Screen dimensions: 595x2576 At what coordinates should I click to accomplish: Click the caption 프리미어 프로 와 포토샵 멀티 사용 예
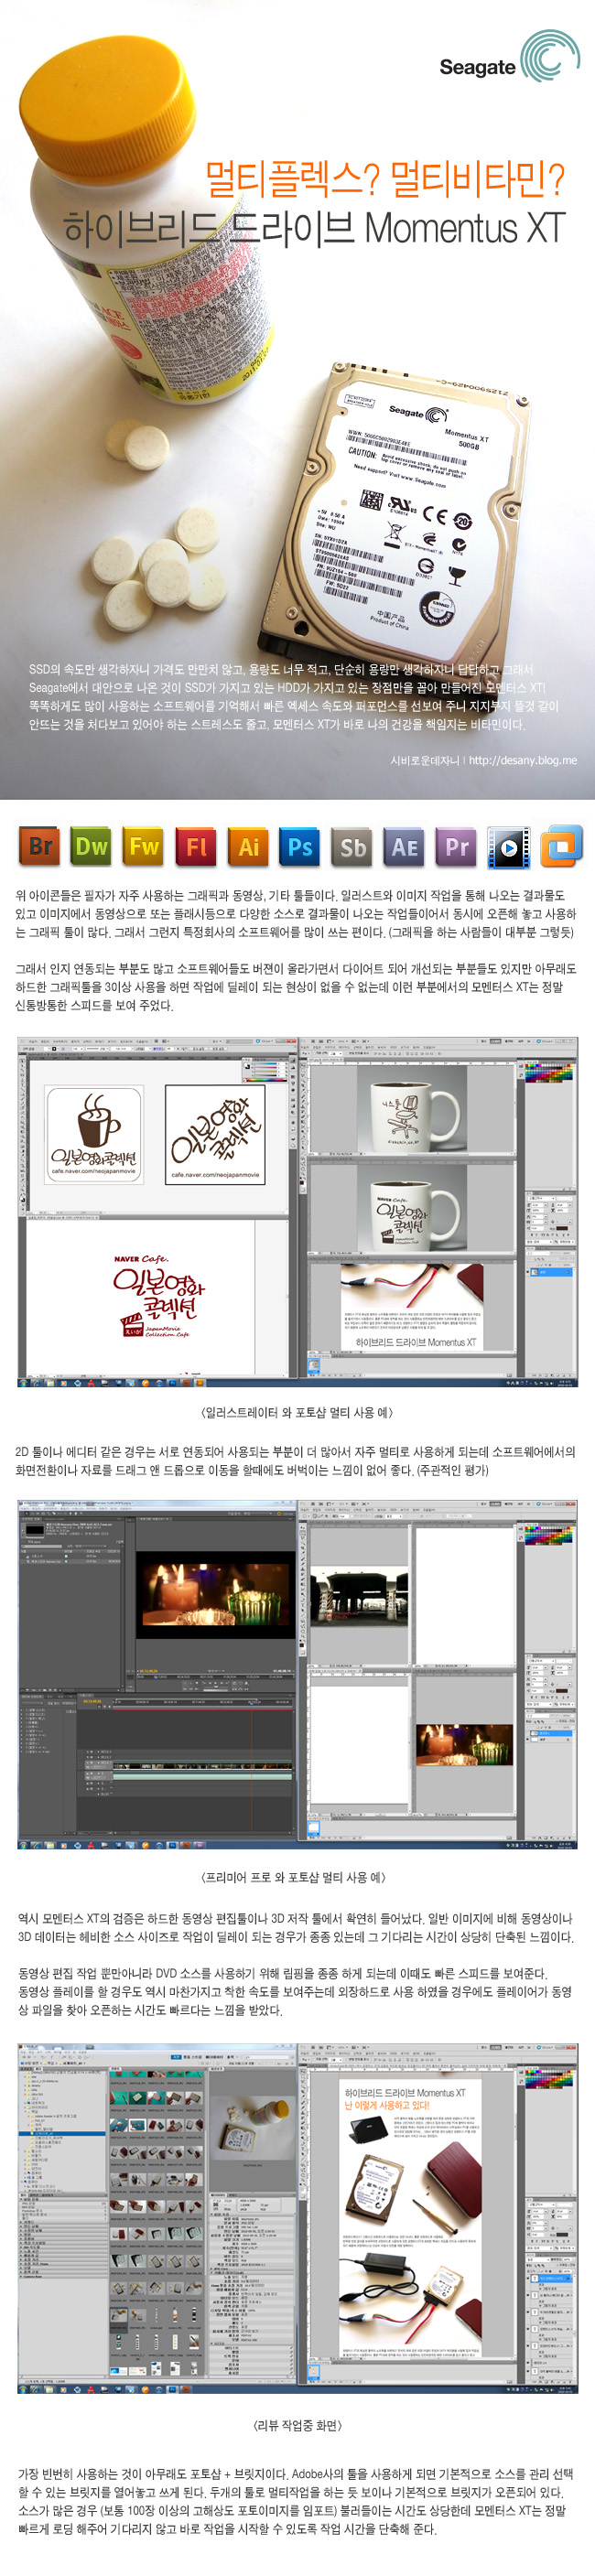[293, 1877]
